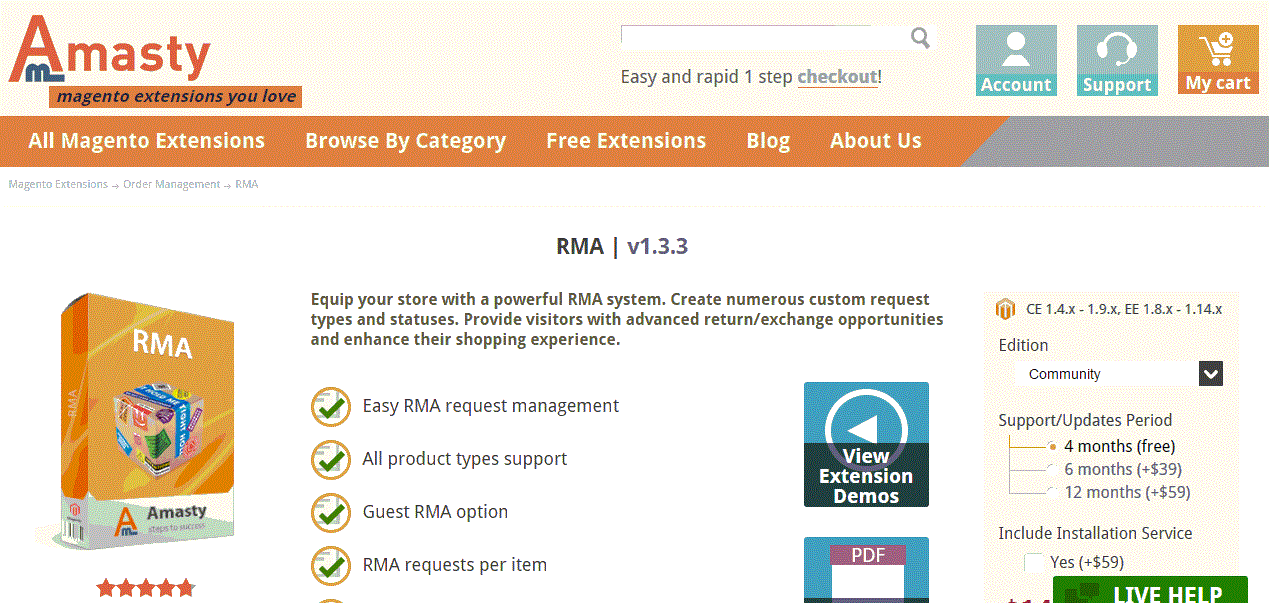Follow the checkout link

[x=838, y=77]
